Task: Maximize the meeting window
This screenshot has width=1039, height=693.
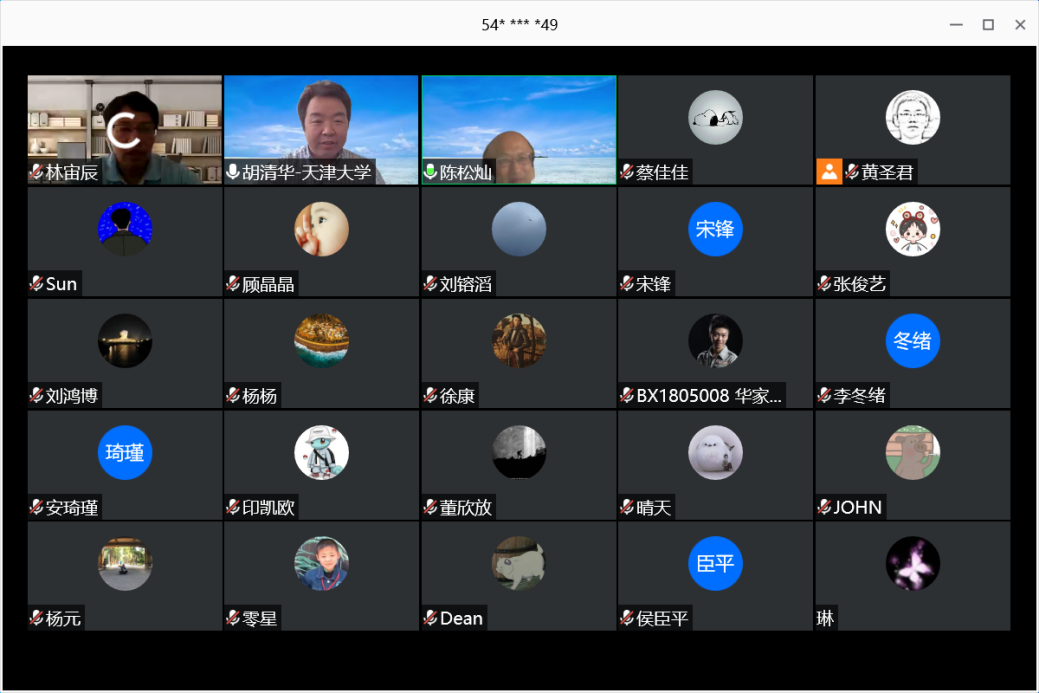Action: pos(988,24)
